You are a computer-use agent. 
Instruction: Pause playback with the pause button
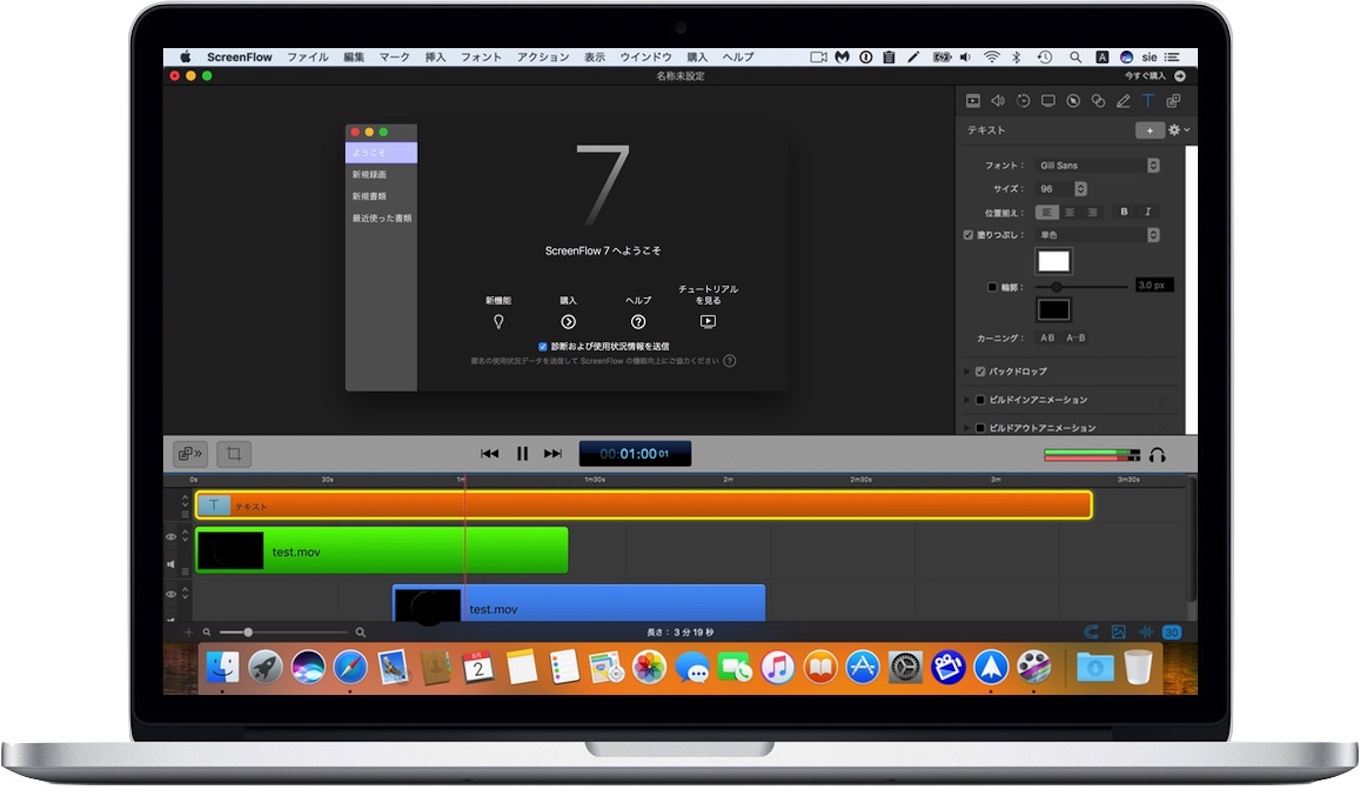coord(522,453)
